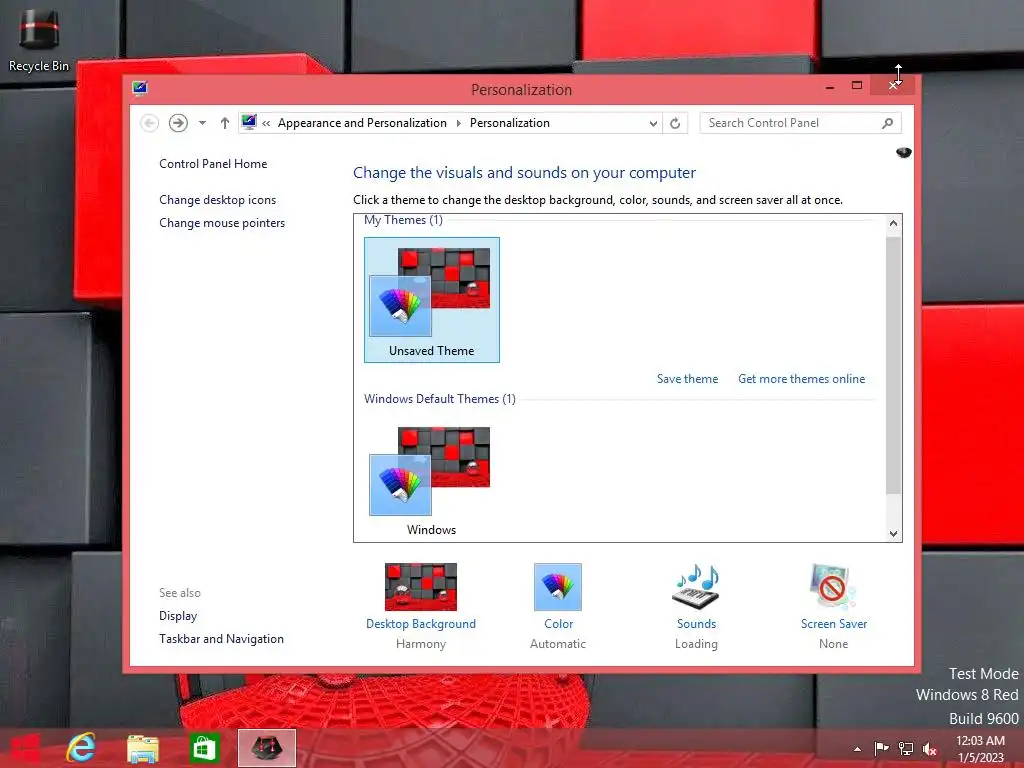Open Change mouse pointers link
Screen dimensions: 1024x768
(x=222, y=223)
